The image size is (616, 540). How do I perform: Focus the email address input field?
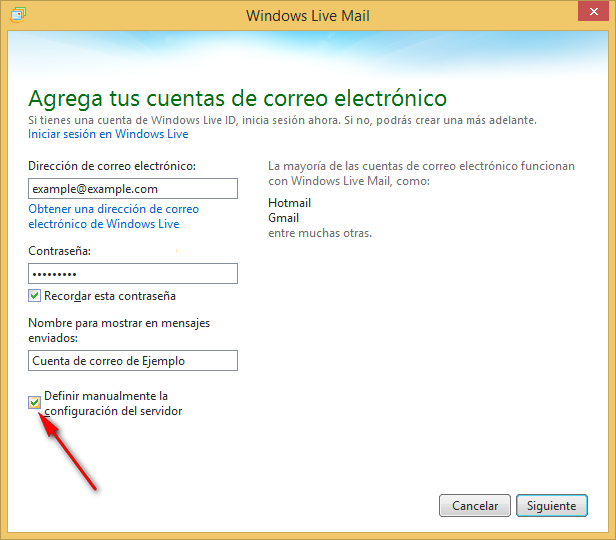(x=133, y=189)
